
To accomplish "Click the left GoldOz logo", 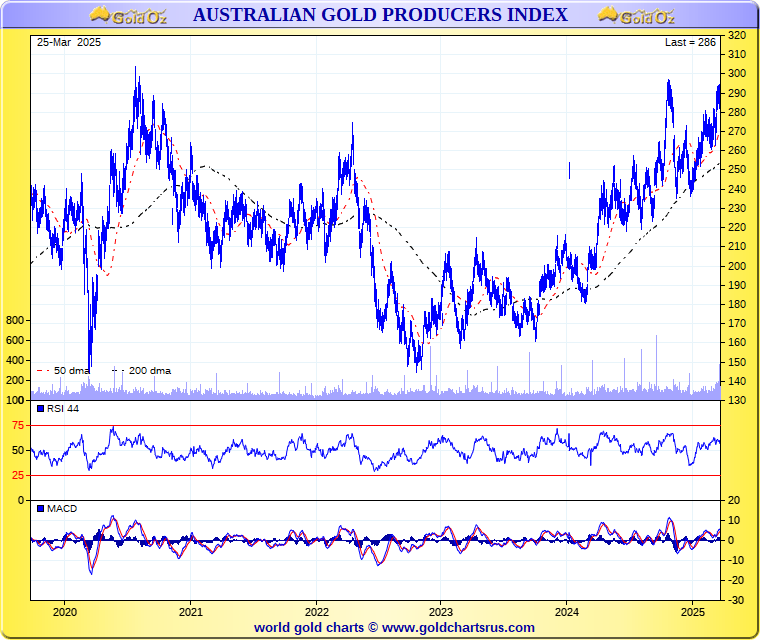I will click(x=128, y=16).
